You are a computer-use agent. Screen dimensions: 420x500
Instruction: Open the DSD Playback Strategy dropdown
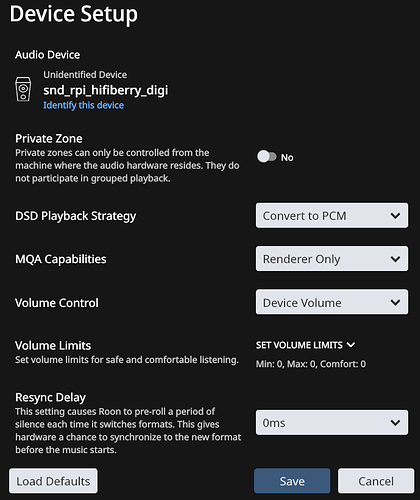pos(332,216)
